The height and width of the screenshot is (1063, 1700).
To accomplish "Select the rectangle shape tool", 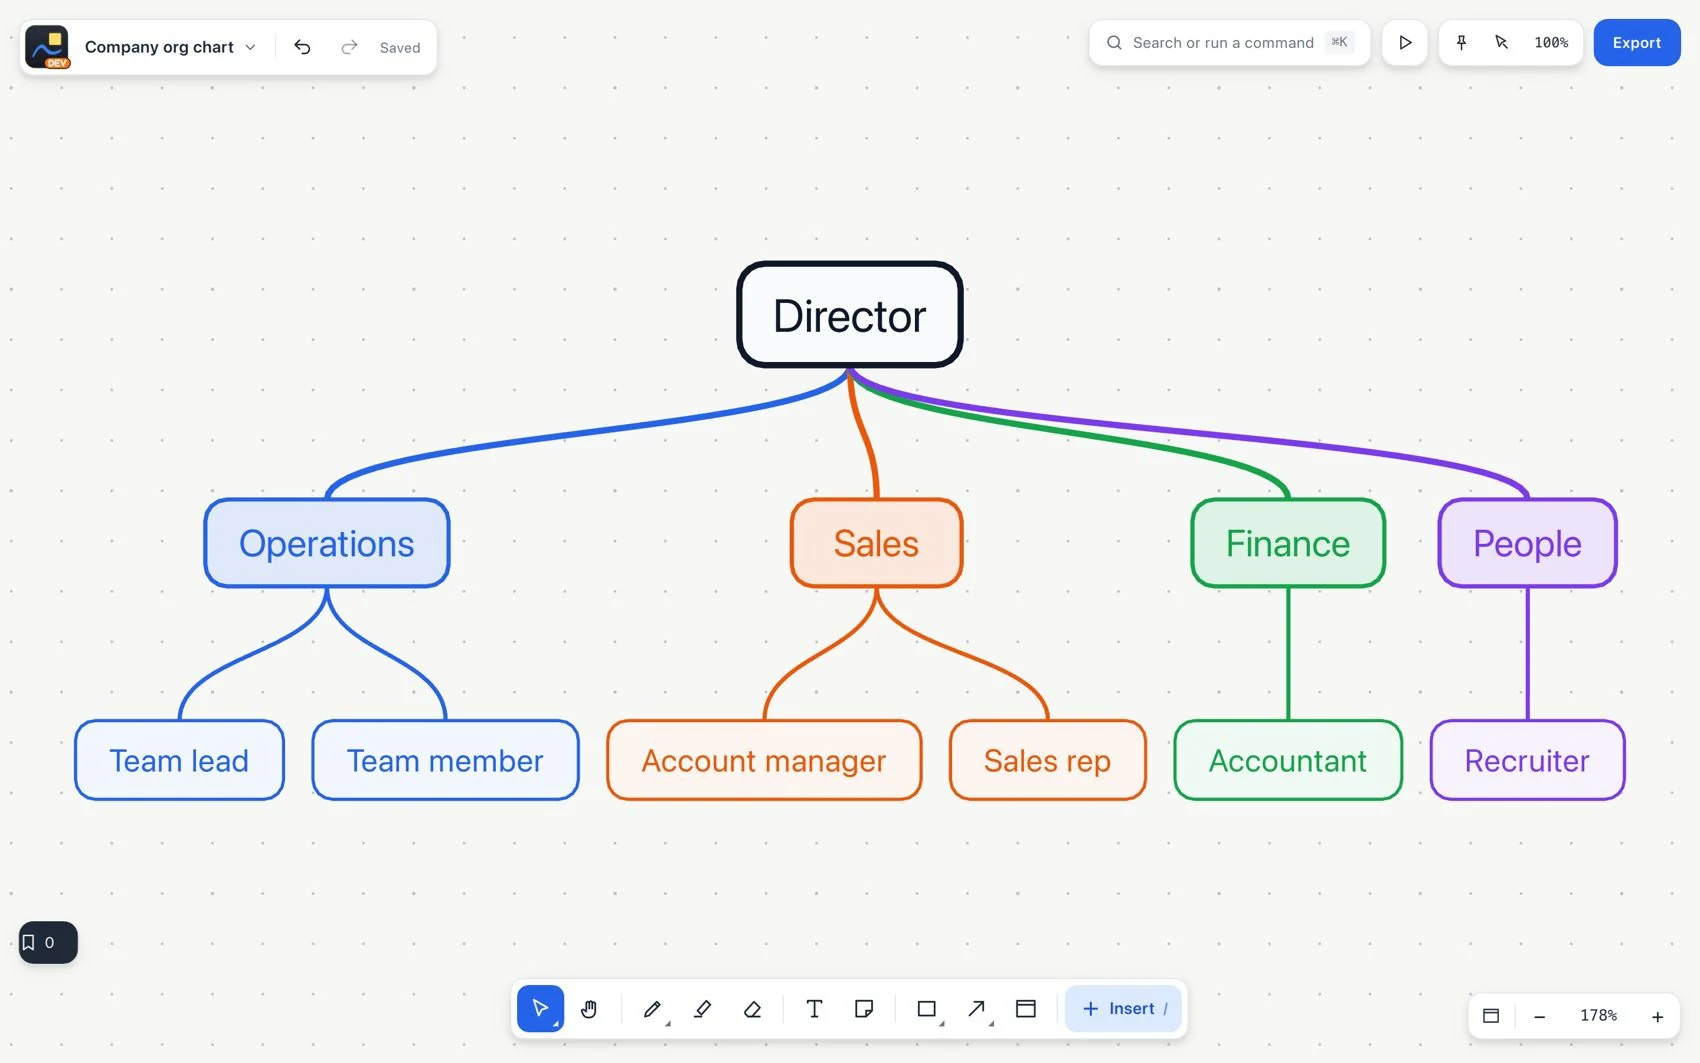I will 927,1008.
